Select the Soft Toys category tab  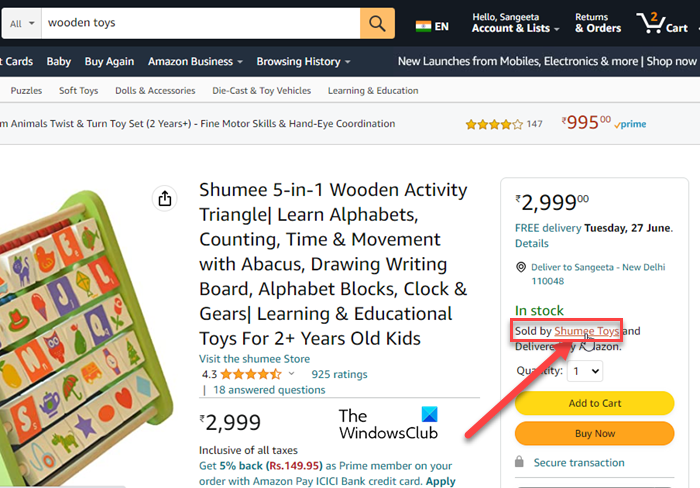(x=78, y=91)
